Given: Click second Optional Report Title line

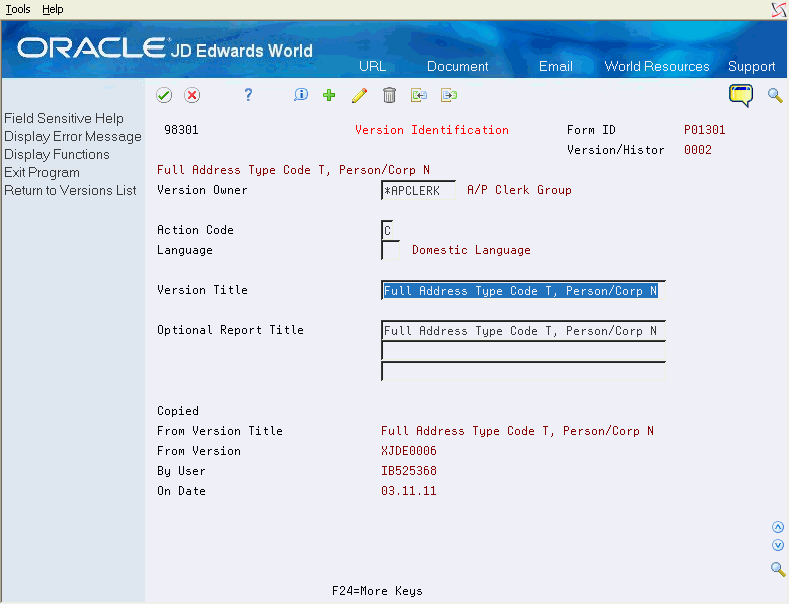Looking at the screenshot, I should (523, 351).
